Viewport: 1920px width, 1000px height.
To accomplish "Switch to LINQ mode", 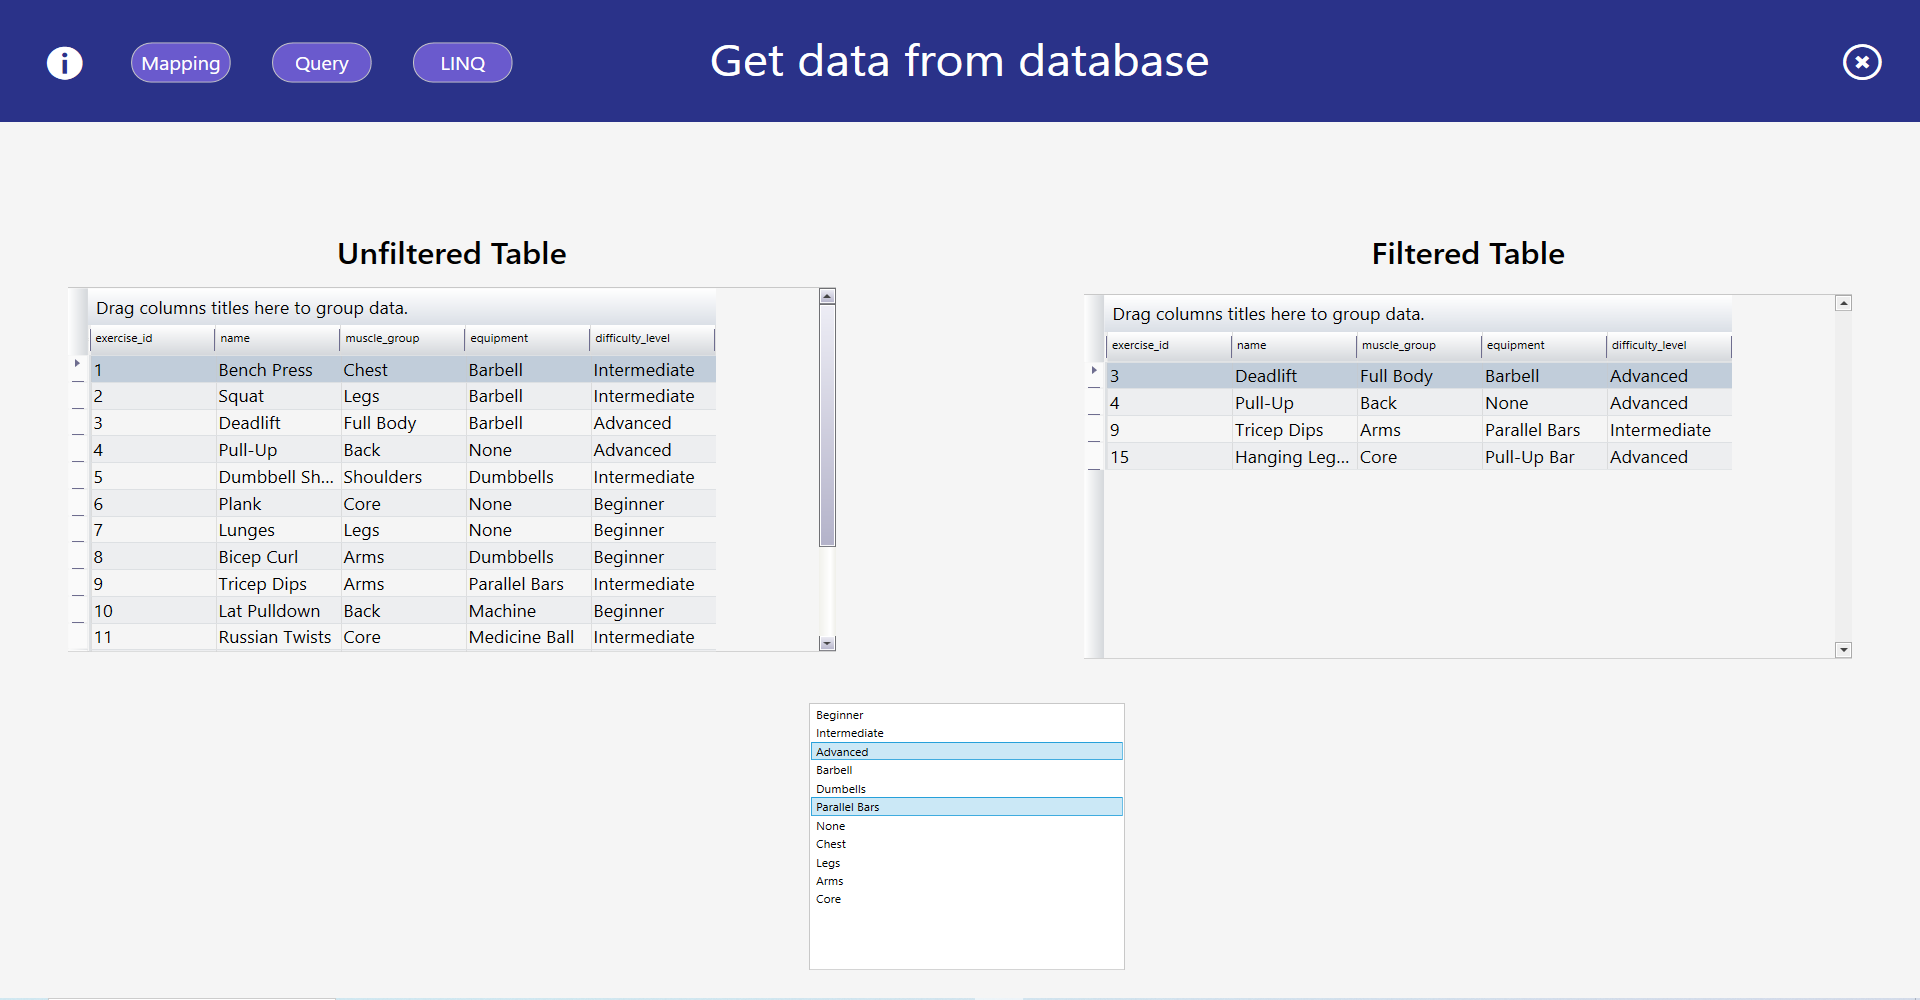I will tap(462, 63).
